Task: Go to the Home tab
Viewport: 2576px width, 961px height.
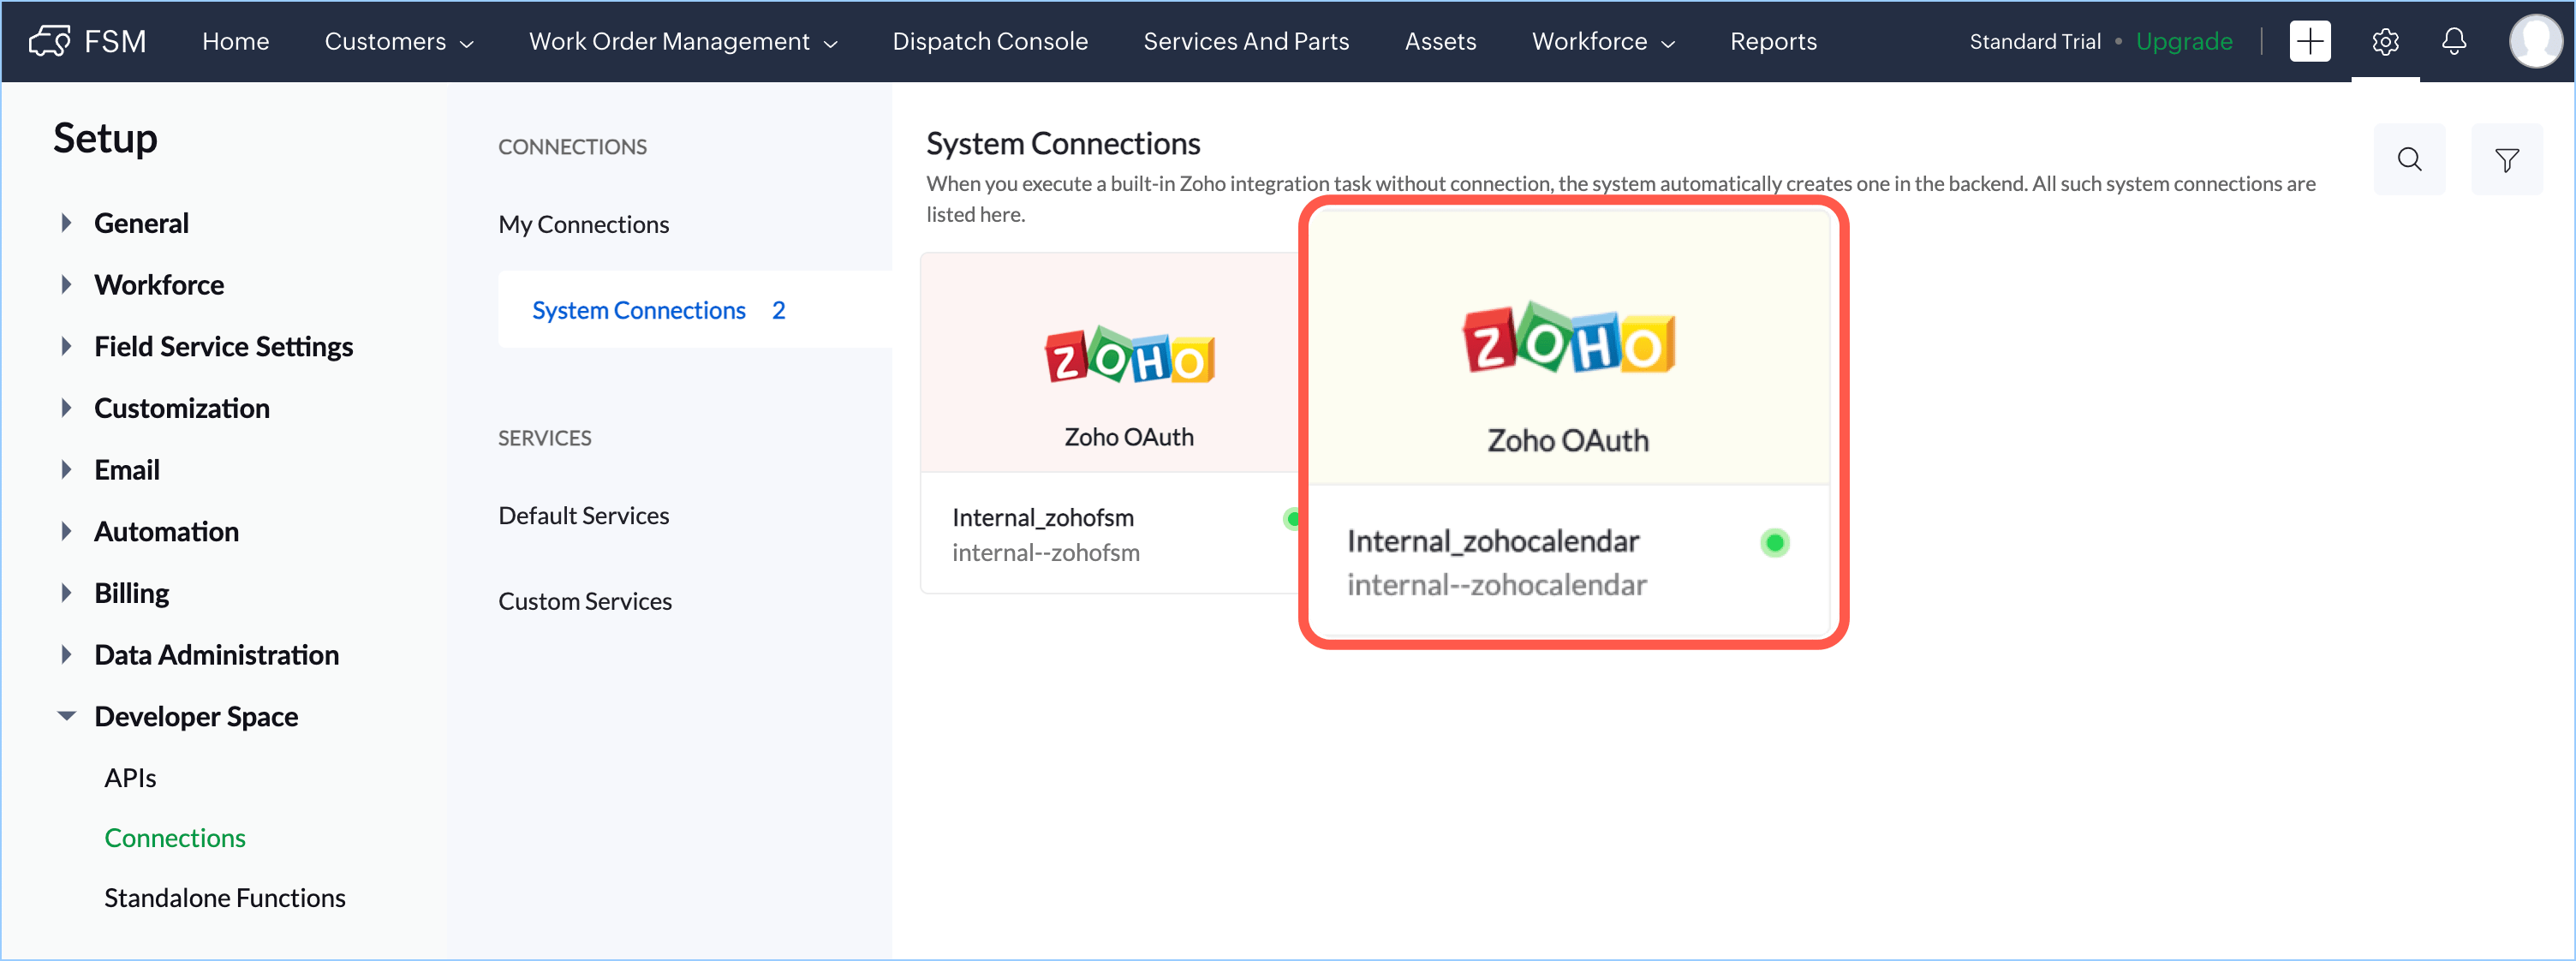Action: point(235,41)
